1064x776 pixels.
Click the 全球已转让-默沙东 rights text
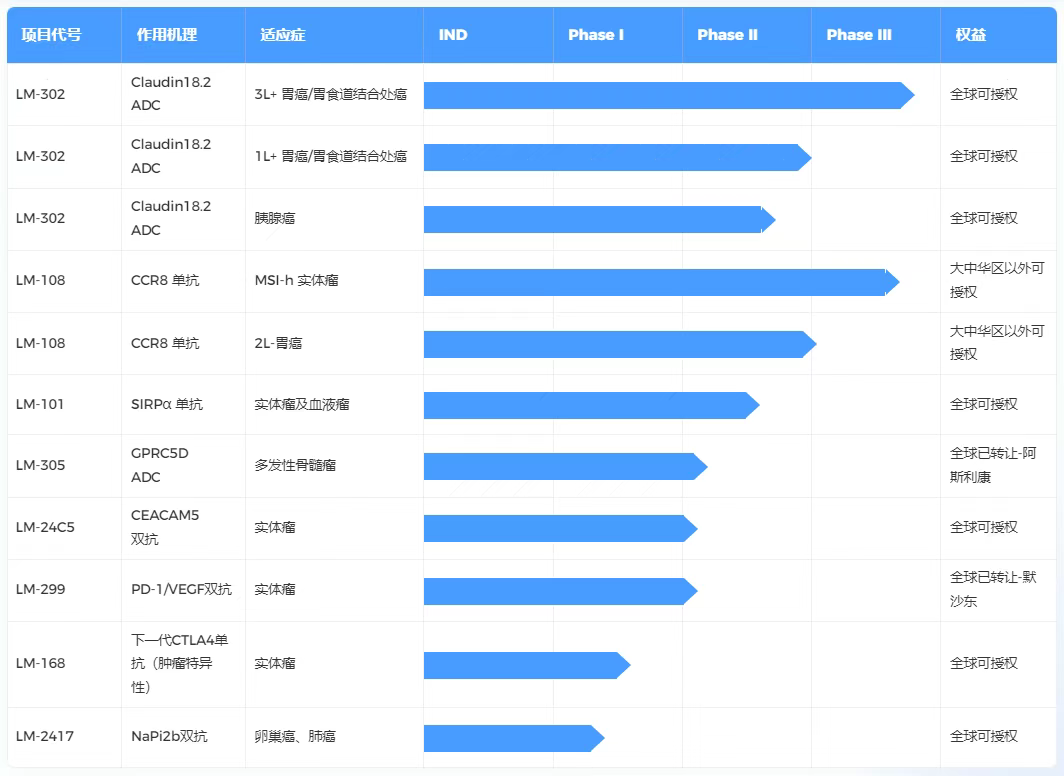[992, 589]
